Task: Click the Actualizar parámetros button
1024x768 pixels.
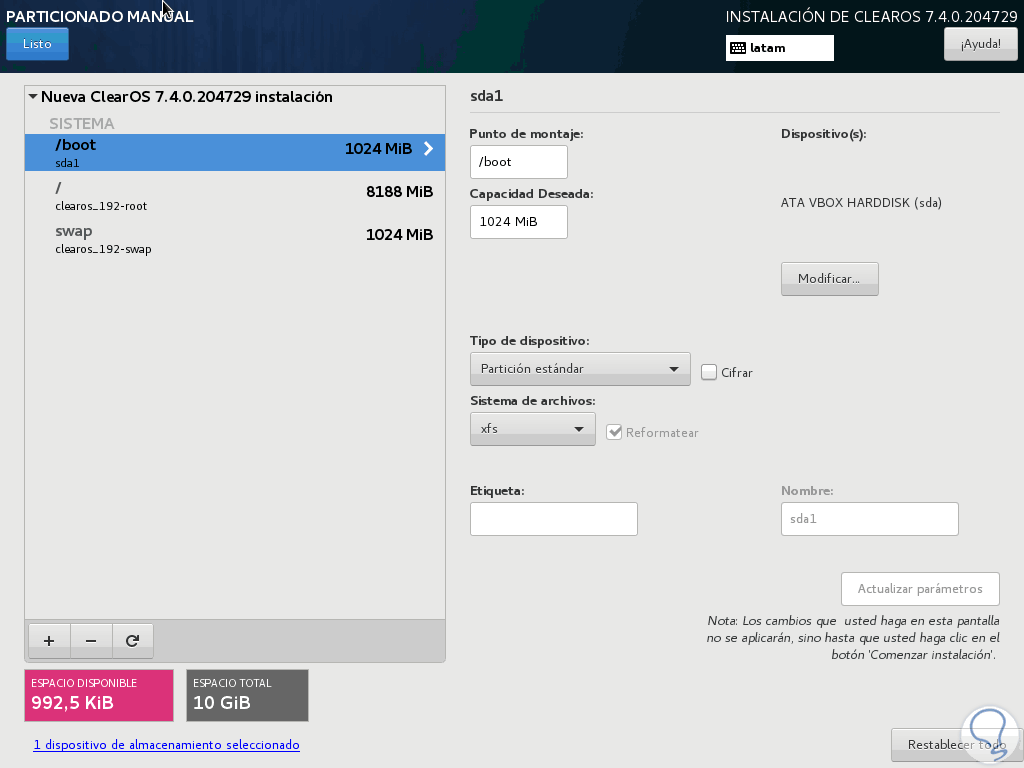Action: (920, 589)
